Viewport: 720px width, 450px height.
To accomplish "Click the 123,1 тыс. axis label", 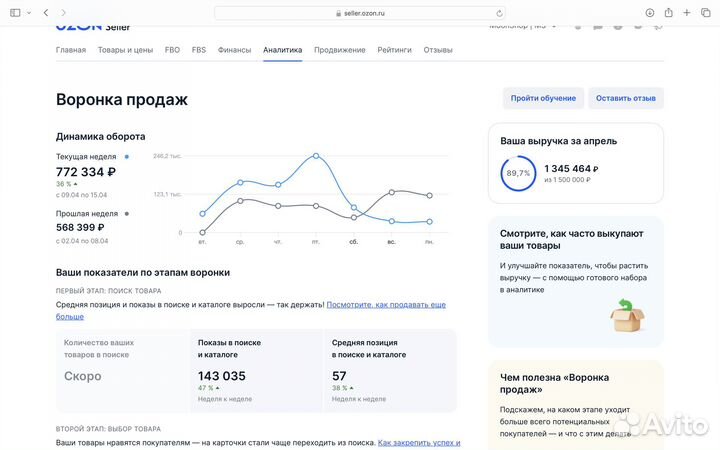I will 167,194.
